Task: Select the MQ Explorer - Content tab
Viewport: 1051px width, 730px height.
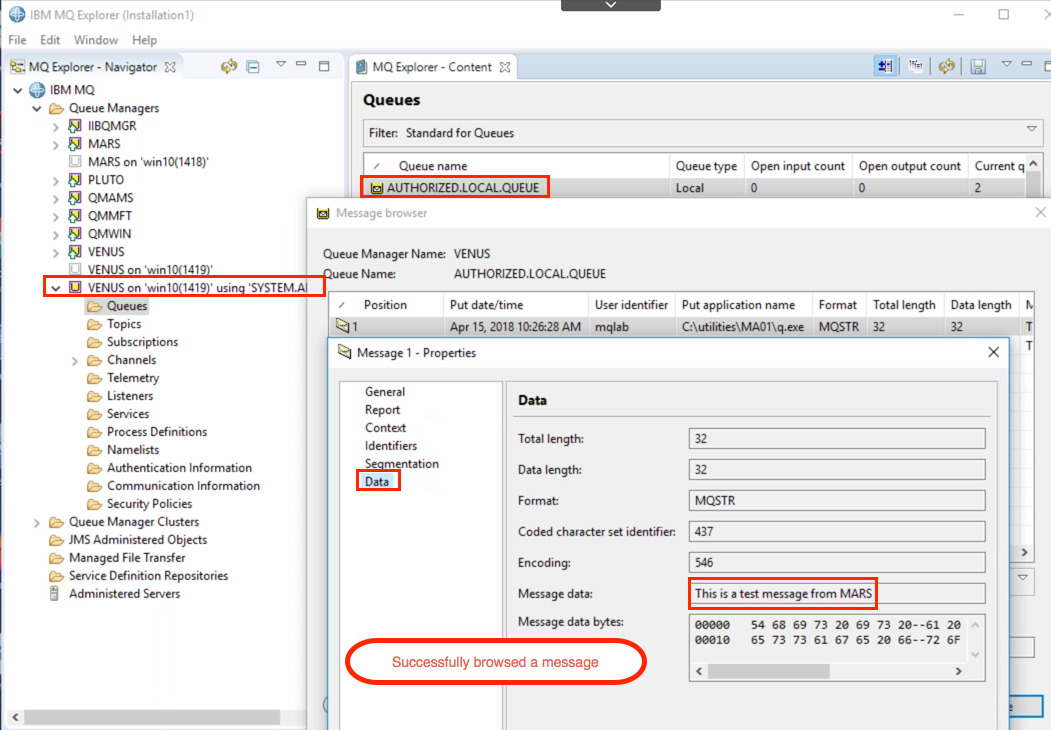Action: 432,67
